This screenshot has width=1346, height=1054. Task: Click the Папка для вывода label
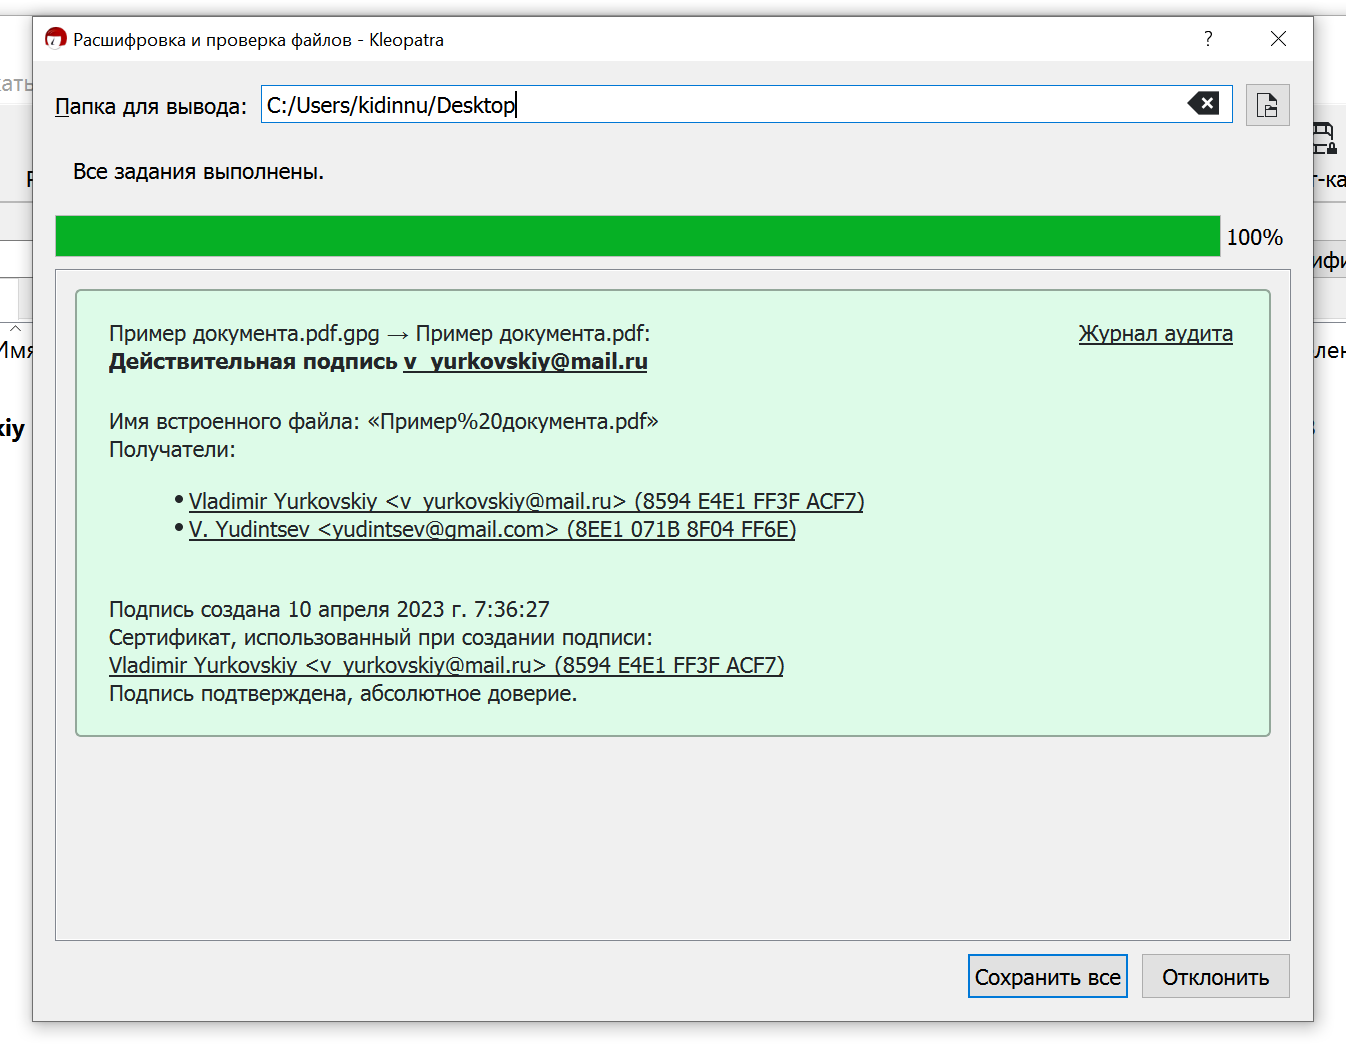pos(151,106)
